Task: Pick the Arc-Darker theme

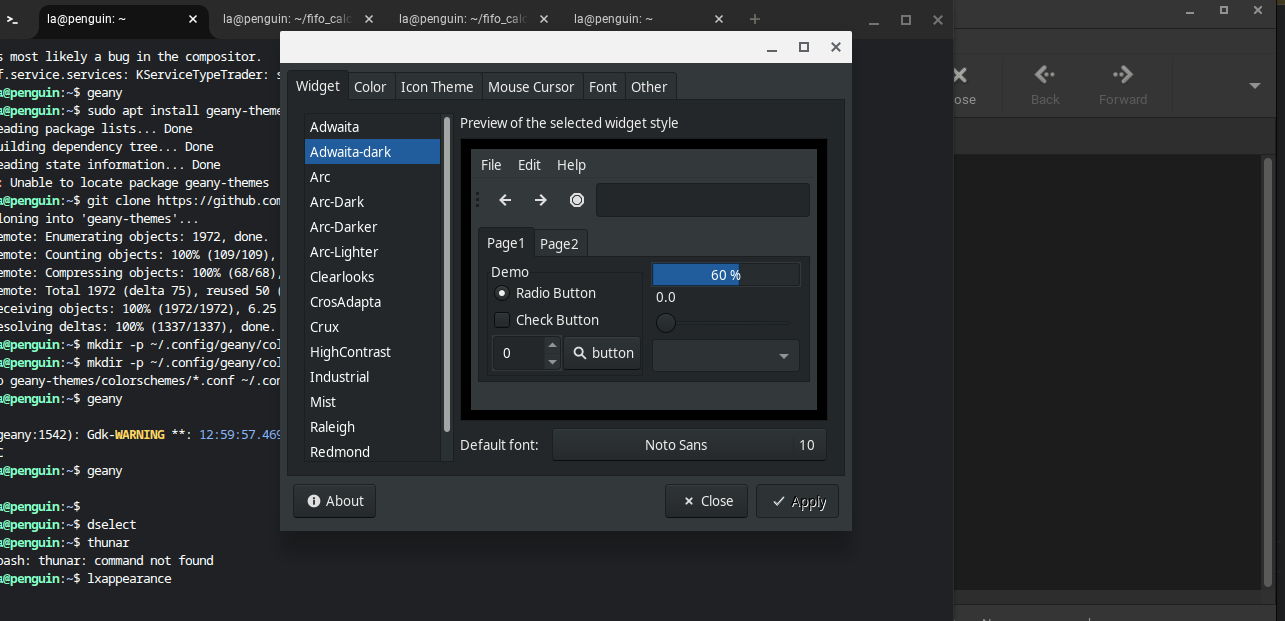Action: coord(372,227)
